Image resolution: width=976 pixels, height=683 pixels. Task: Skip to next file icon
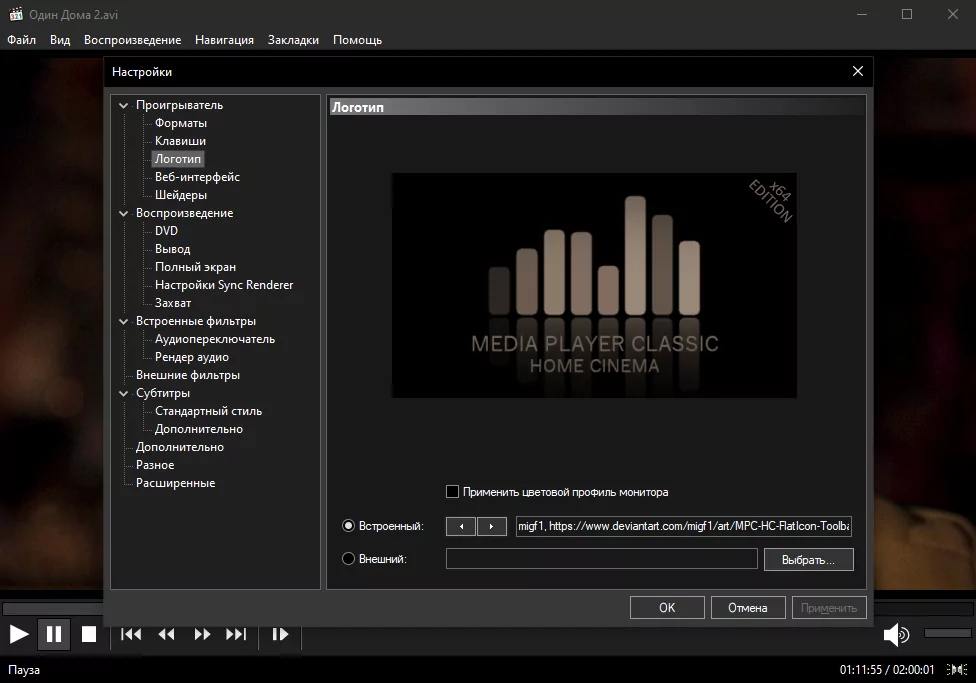point(236,634)
